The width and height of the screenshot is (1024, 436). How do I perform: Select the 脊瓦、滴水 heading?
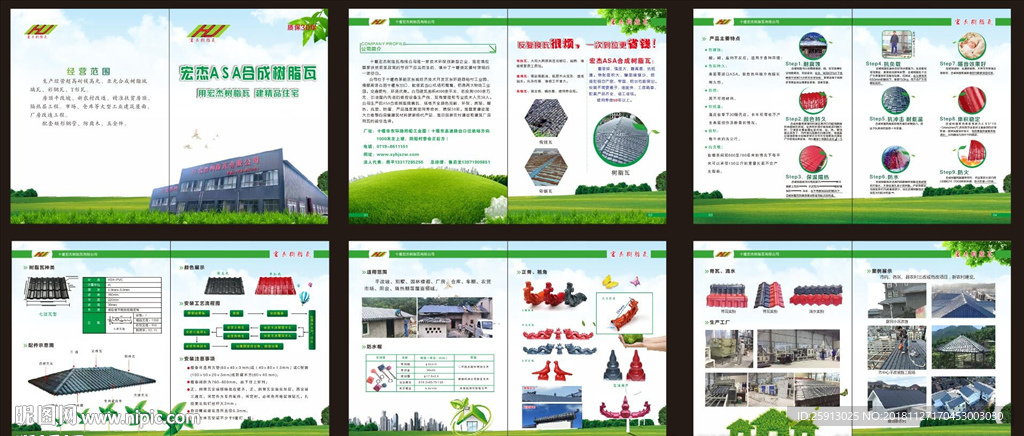pos(721,271)
